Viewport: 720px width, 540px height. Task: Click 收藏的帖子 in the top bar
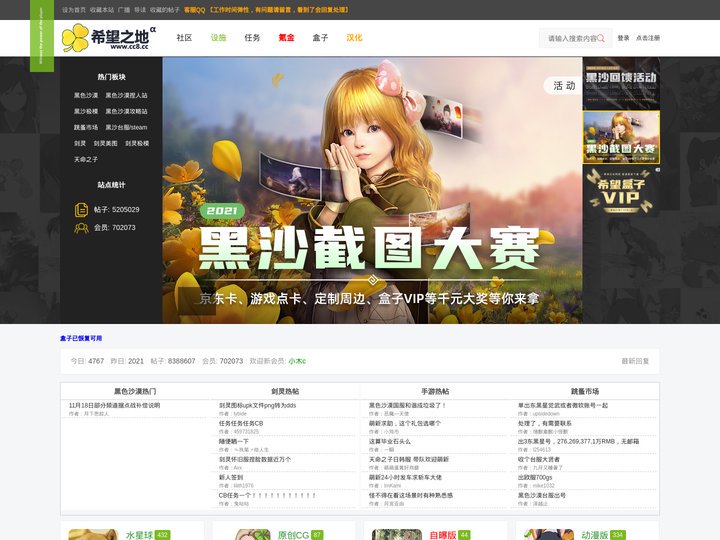[164, 10]
